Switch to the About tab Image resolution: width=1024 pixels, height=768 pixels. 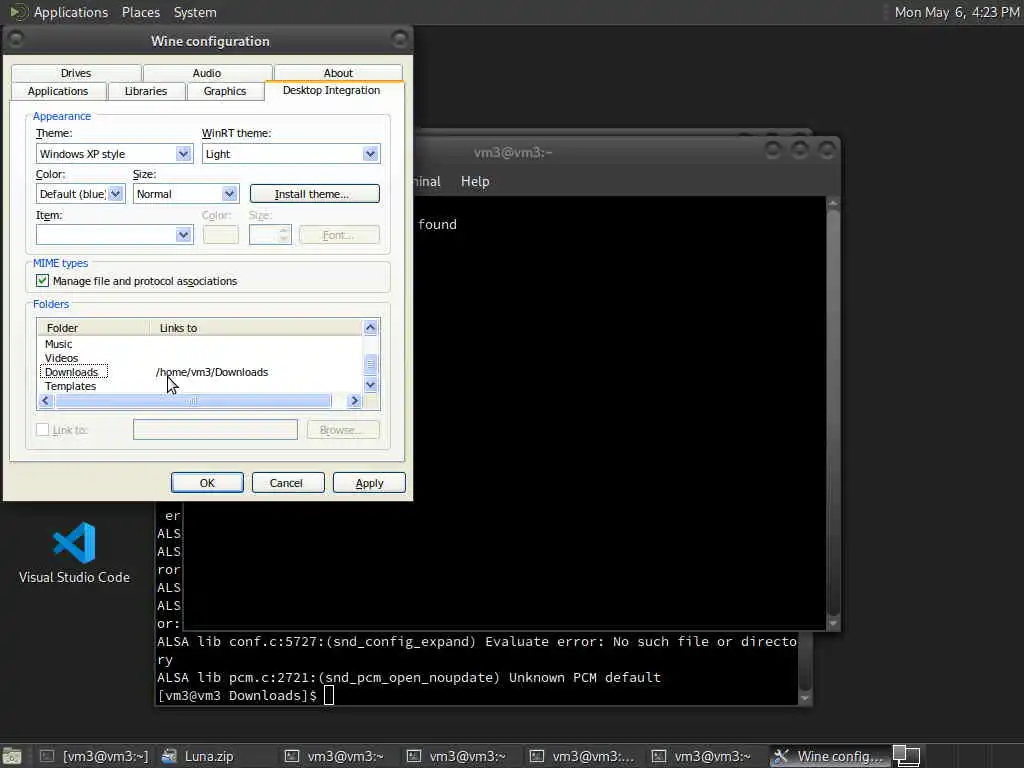(338, 73)
